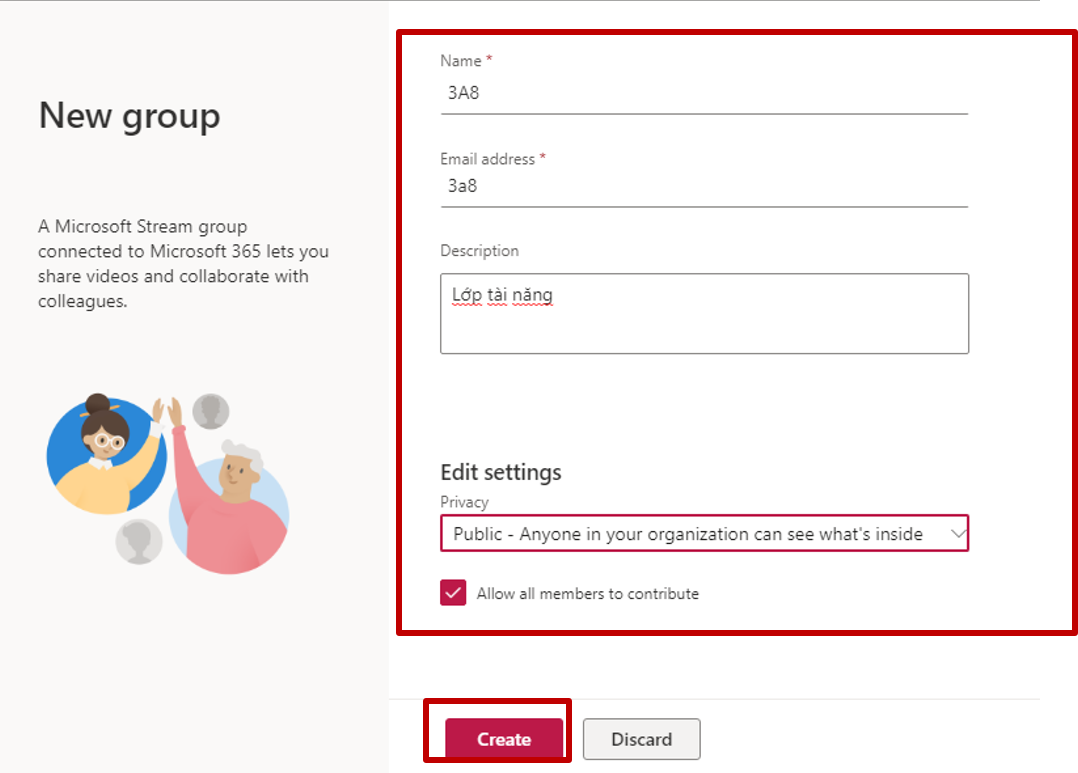
Task: Click the 'Allow all members to contribute' label
Action: point(587,594)
